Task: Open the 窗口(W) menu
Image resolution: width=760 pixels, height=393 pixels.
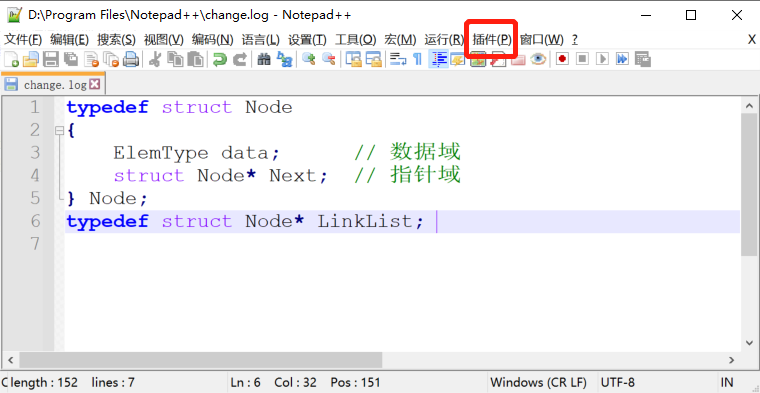Action: [x=541, y=39]
